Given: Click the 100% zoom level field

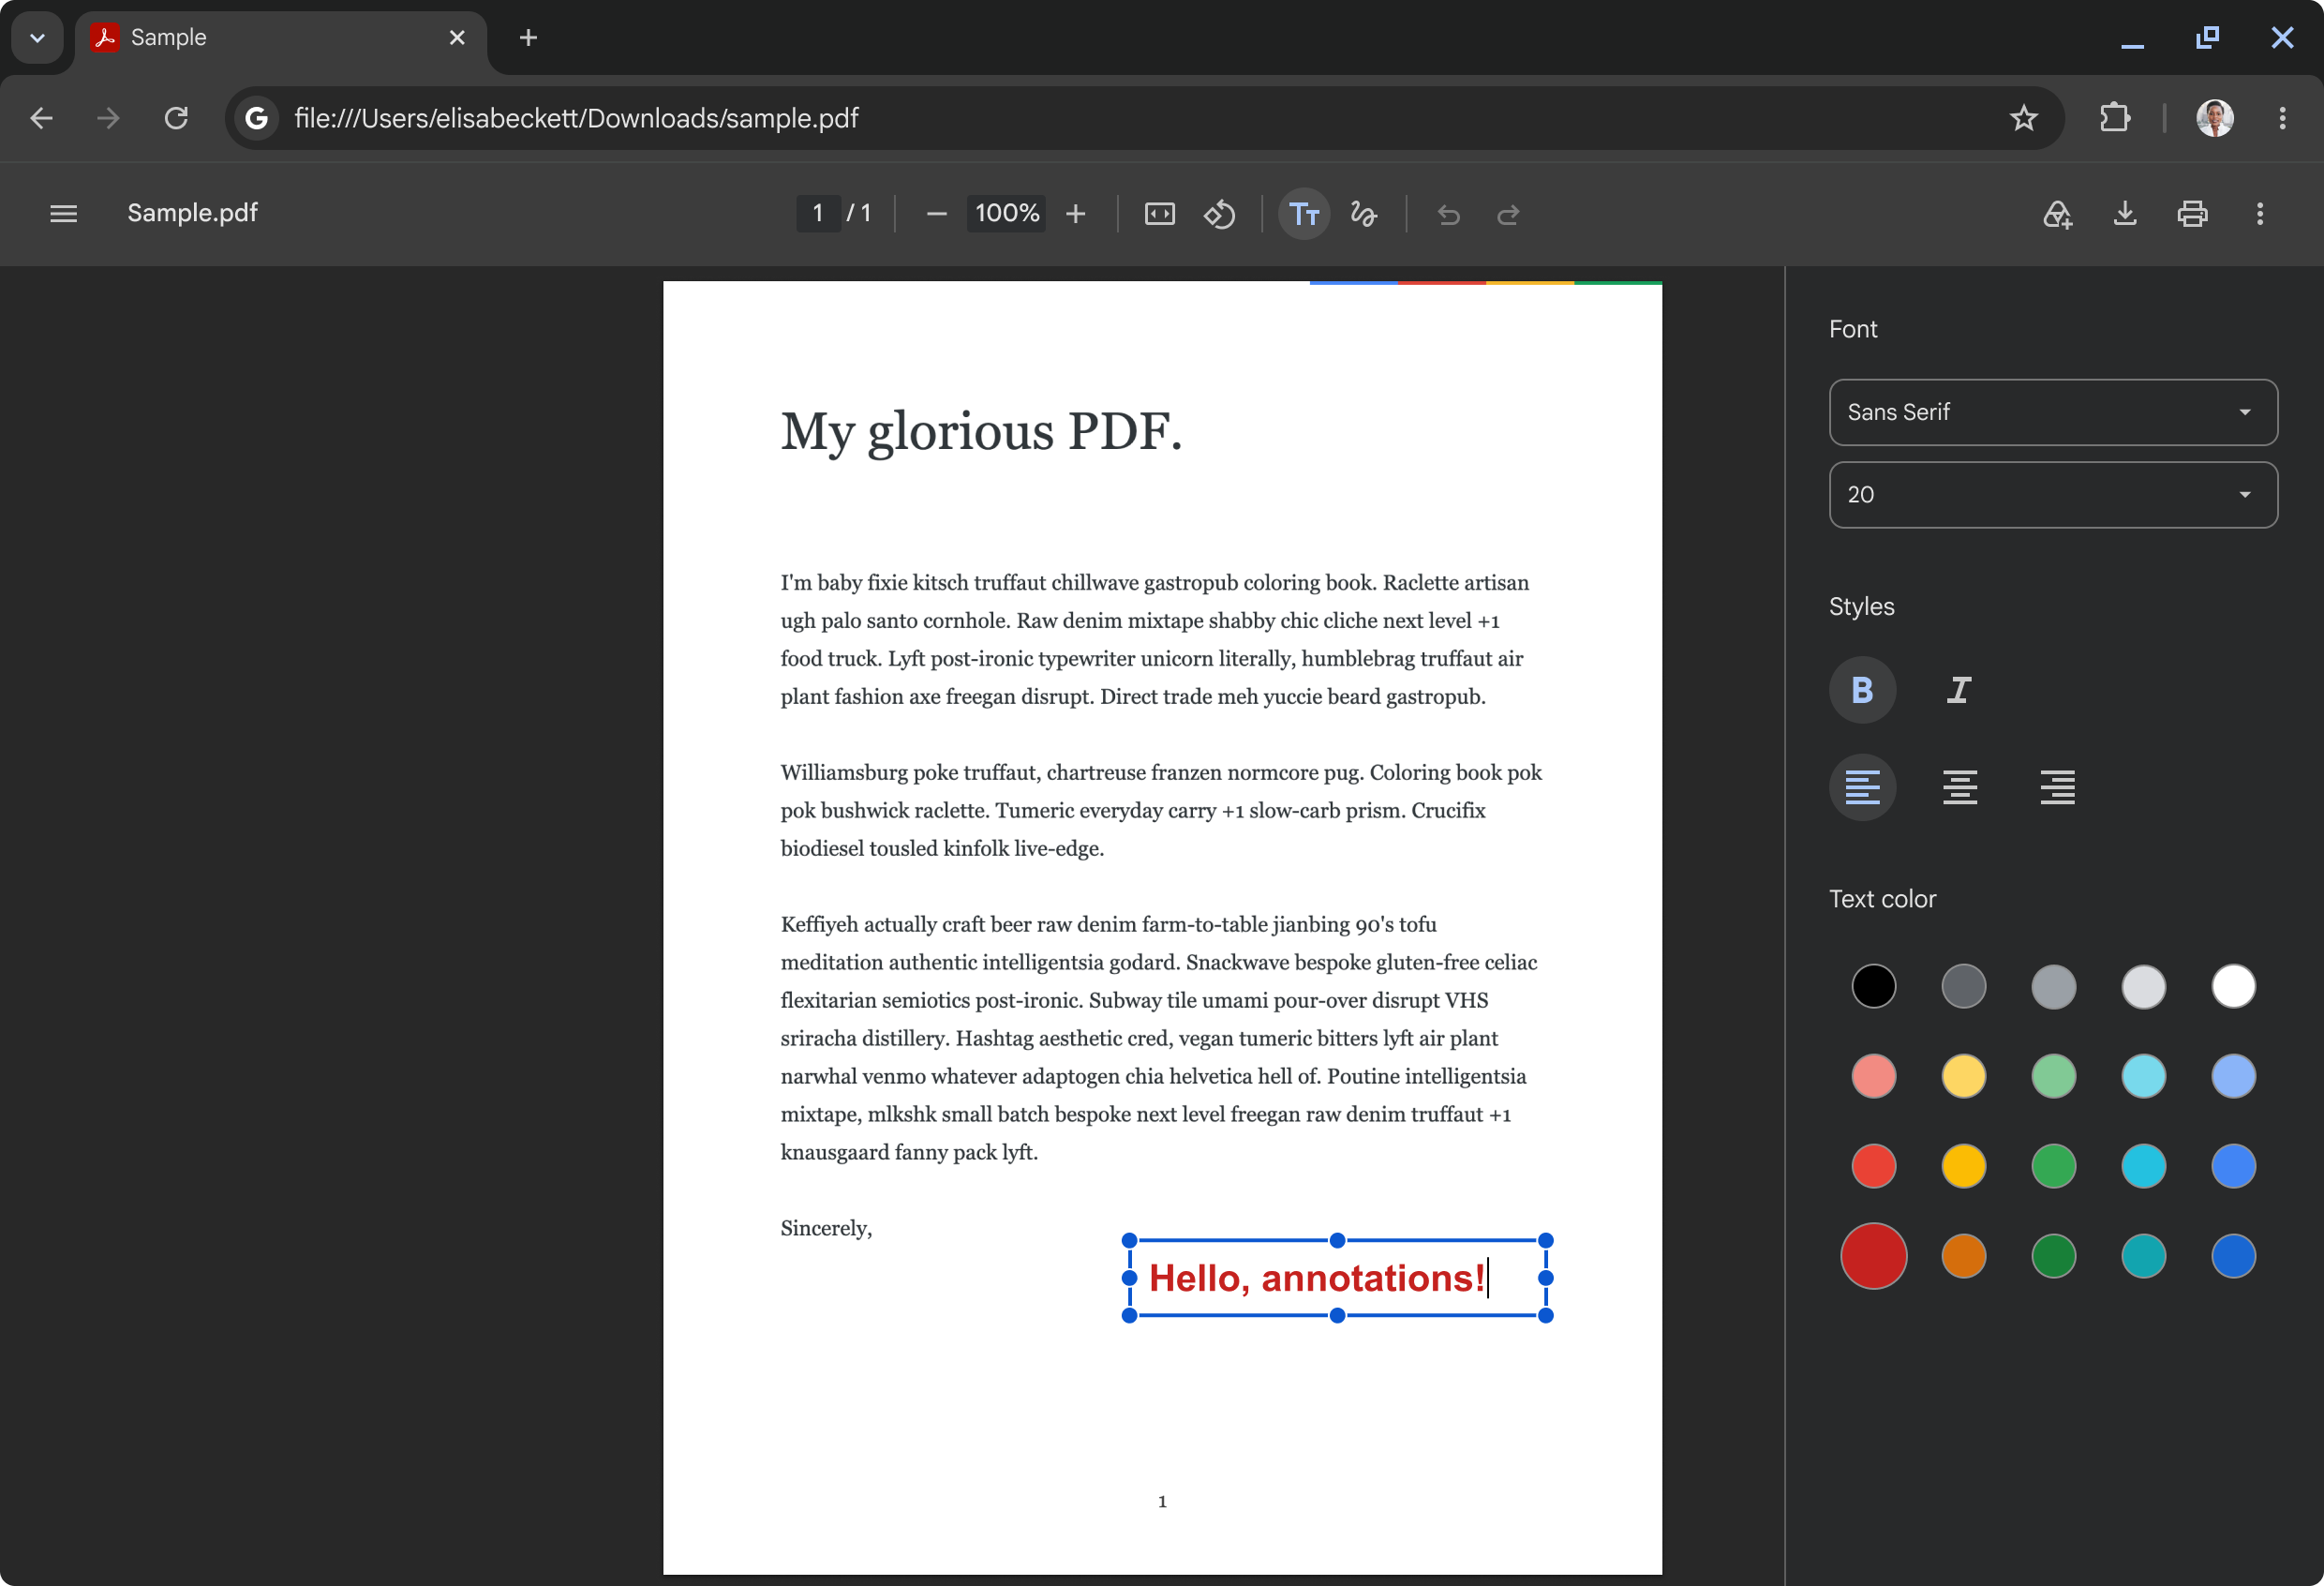Looking at the screenshot, I should 1006,213.
